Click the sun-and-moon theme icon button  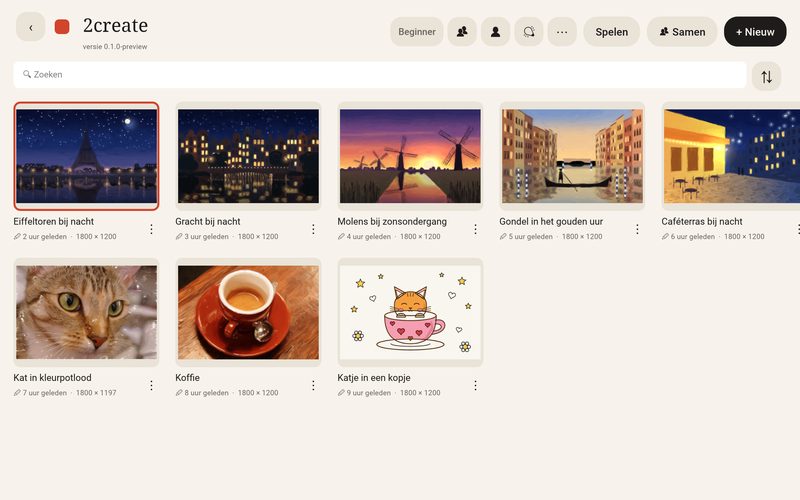tap(529, 32)
